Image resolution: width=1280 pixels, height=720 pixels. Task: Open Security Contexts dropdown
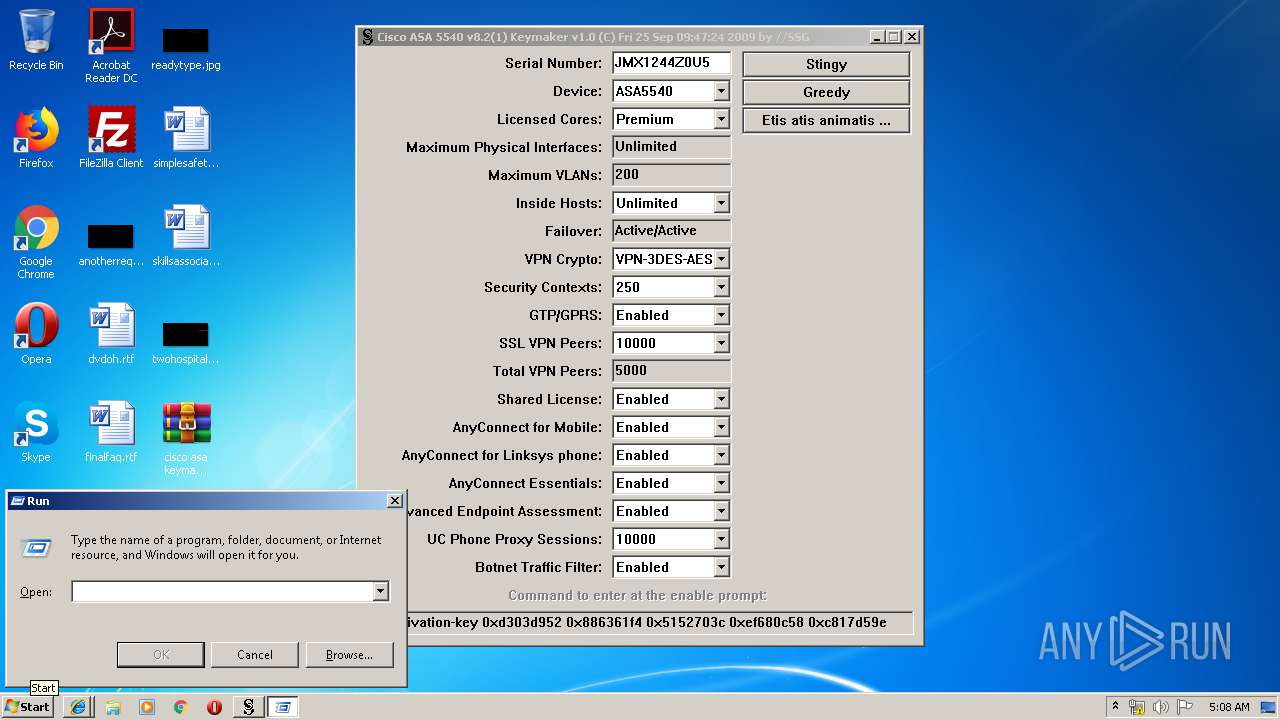tap(721, 287)
